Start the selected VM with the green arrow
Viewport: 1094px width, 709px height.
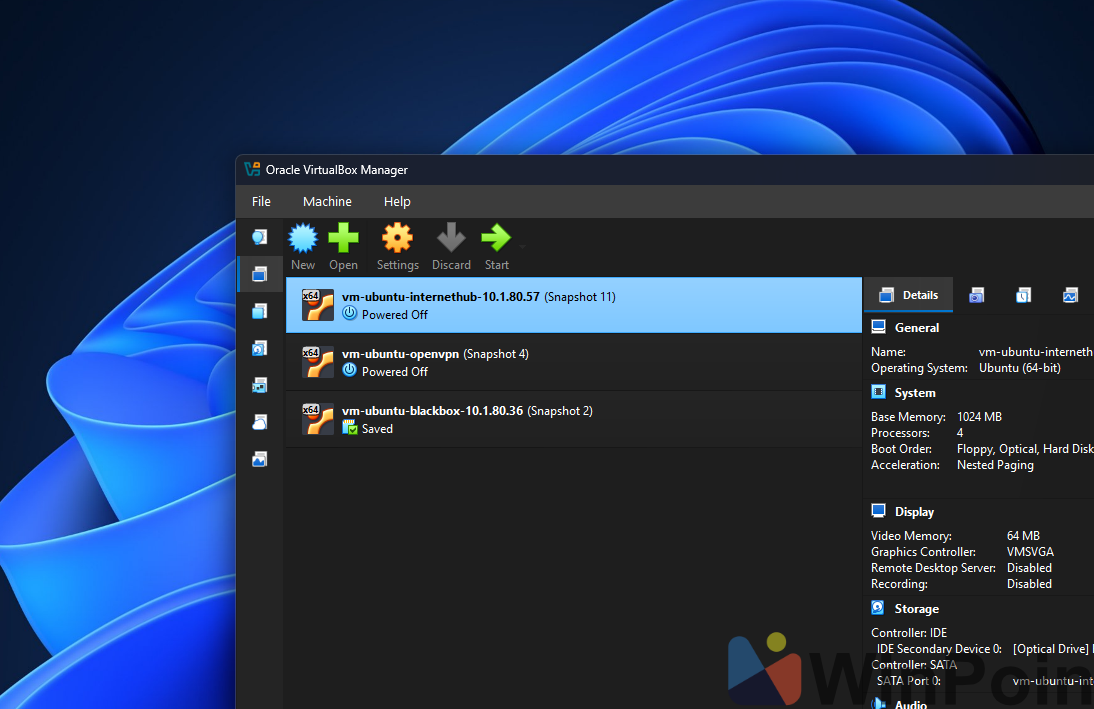pos(496,239)
